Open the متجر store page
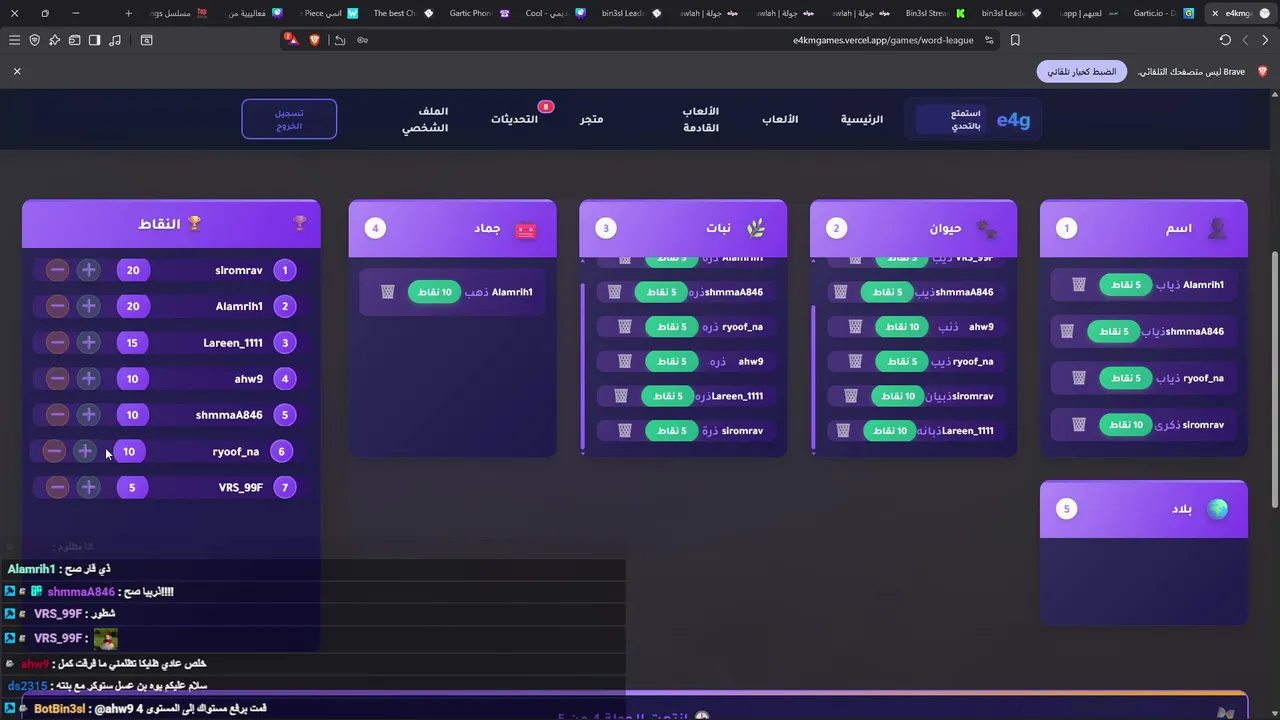The width and height of the screenshot is (1280, 720). pos(592,119)
